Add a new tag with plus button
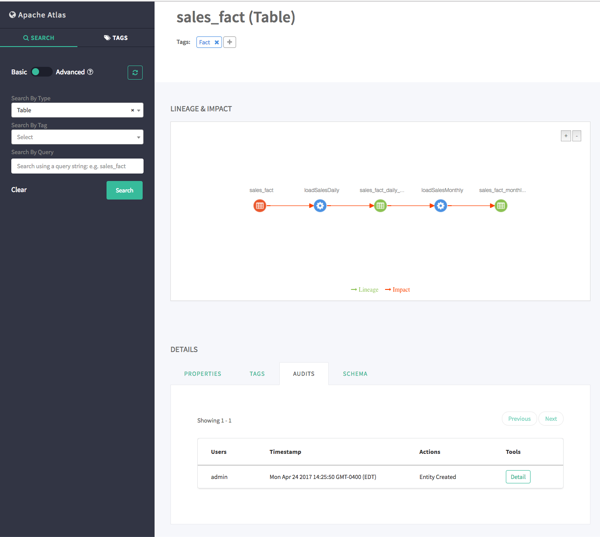This screenshot has height=537, width=600. (x=230, y=42)
